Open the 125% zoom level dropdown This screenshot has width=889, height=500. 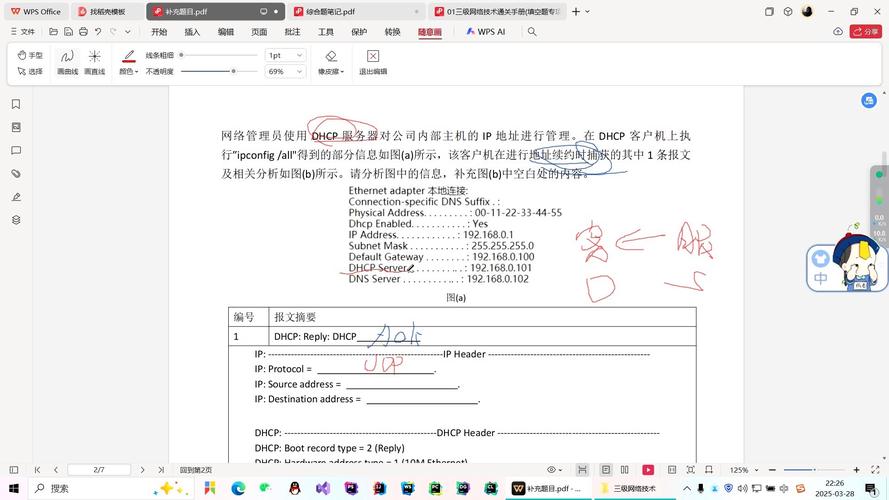(x=743, y=470)
